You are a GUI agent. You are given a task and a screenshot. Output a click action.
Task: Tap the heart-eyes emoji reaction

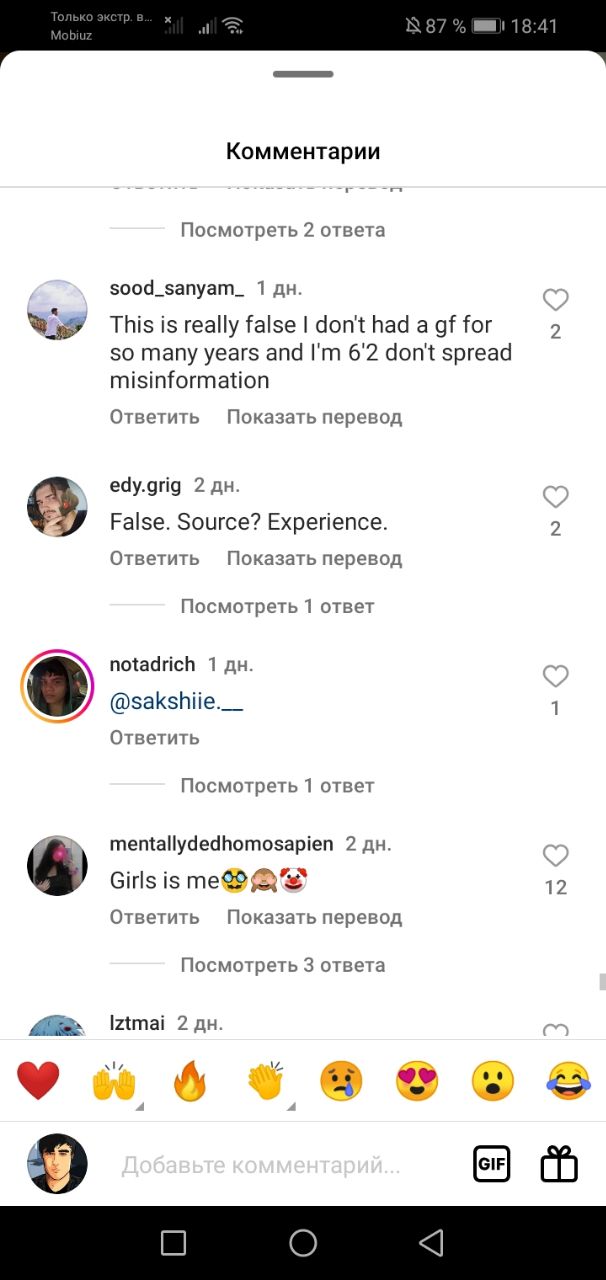[417, 1081]
